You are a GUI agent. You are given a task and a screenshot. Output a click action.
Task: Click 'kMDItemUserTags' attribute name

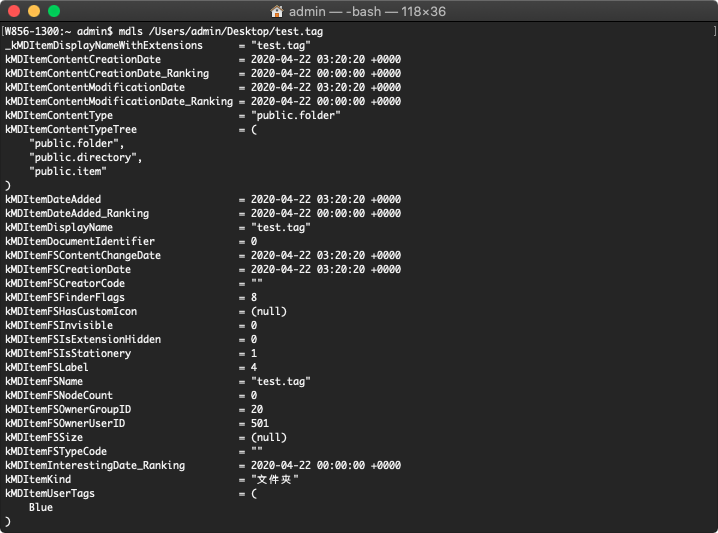coord(50,494)
